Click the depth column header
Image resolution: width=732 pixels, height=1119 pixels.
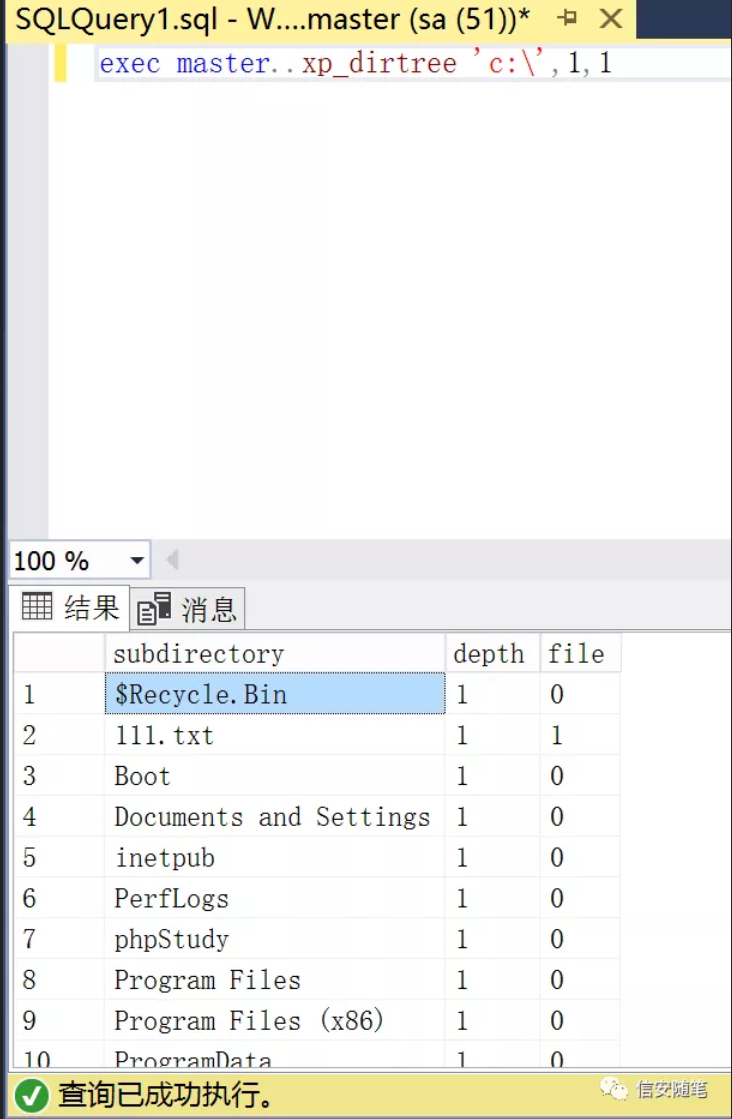[492, 653]
